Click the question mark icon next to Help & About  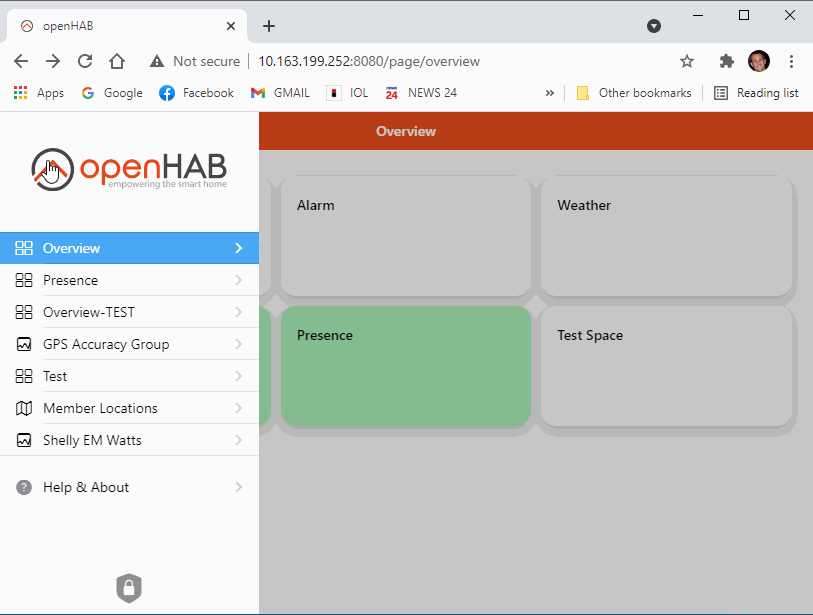click(x=23, y=487)
